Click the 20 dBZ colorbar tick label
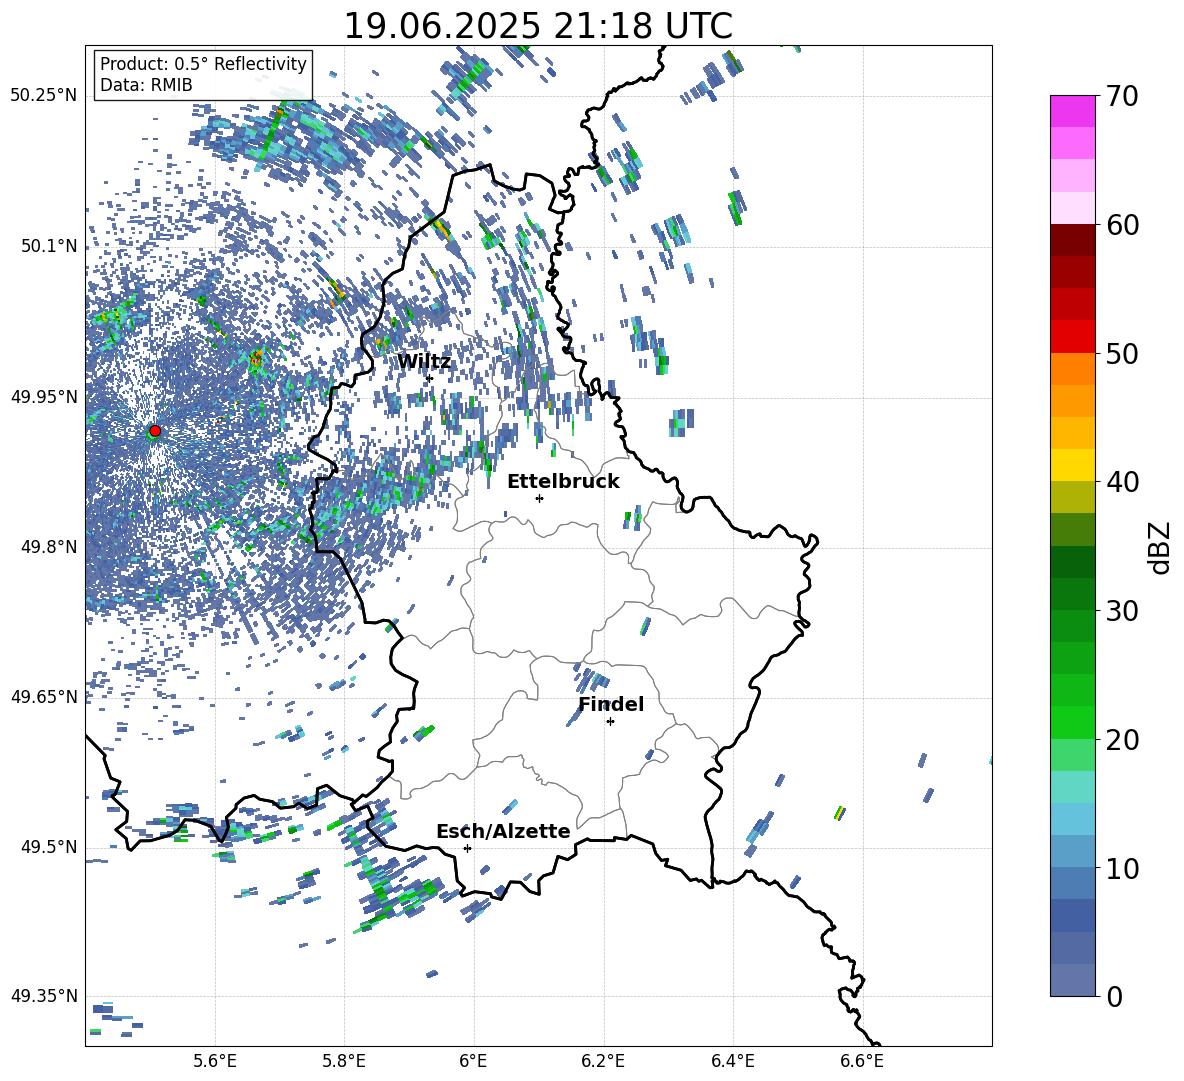The height and width of the screenshot is (1081, 1184). click(1121, 740)
